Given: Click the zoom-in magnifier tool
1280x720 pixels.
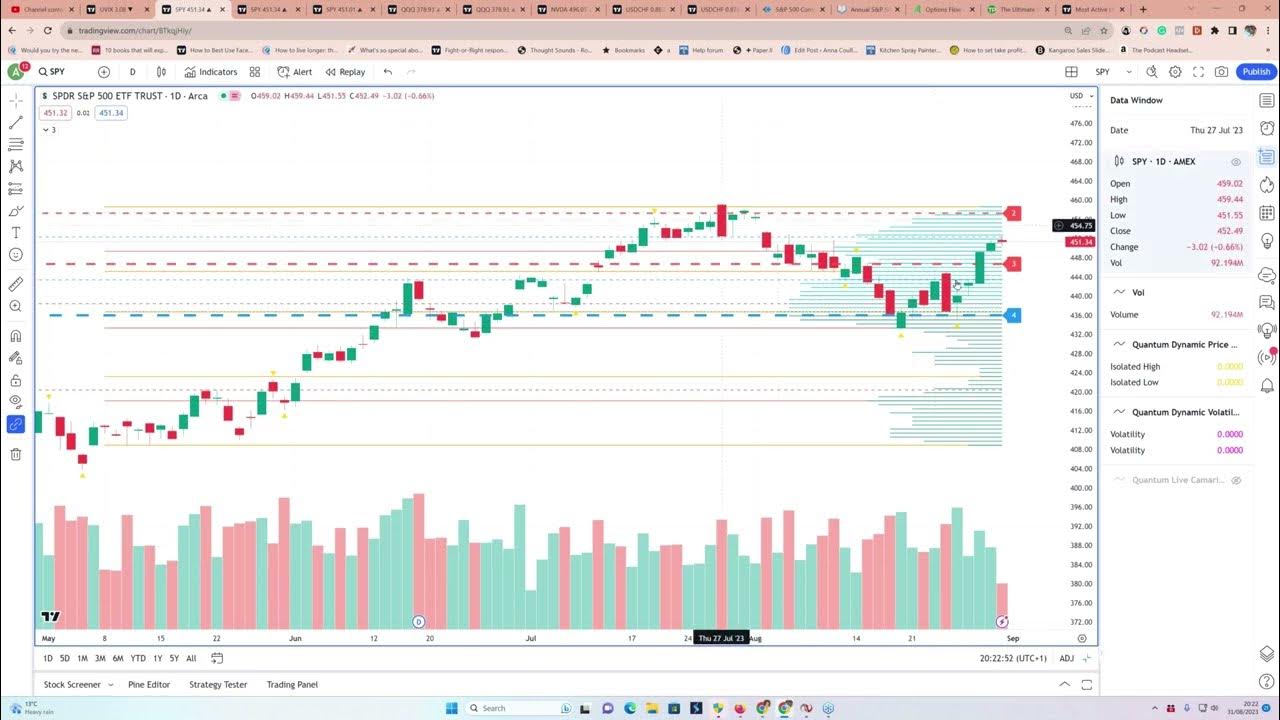Looking at the screenshot, I should 16,306.
